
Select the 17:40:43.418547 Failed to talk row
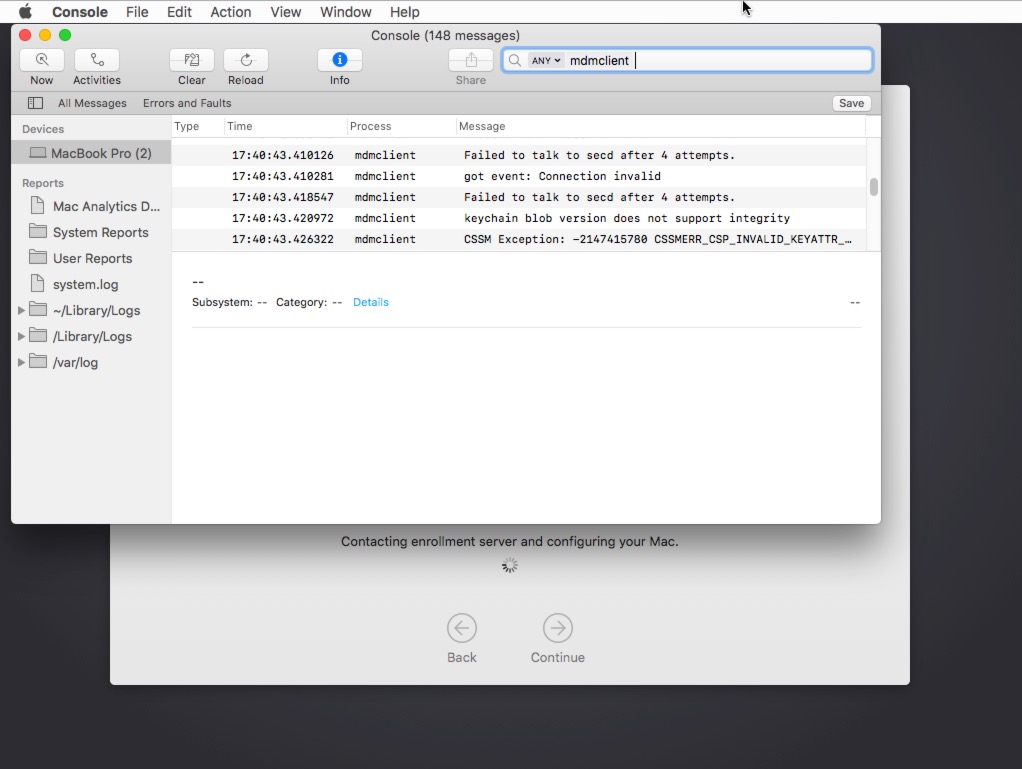pos(519,197)
